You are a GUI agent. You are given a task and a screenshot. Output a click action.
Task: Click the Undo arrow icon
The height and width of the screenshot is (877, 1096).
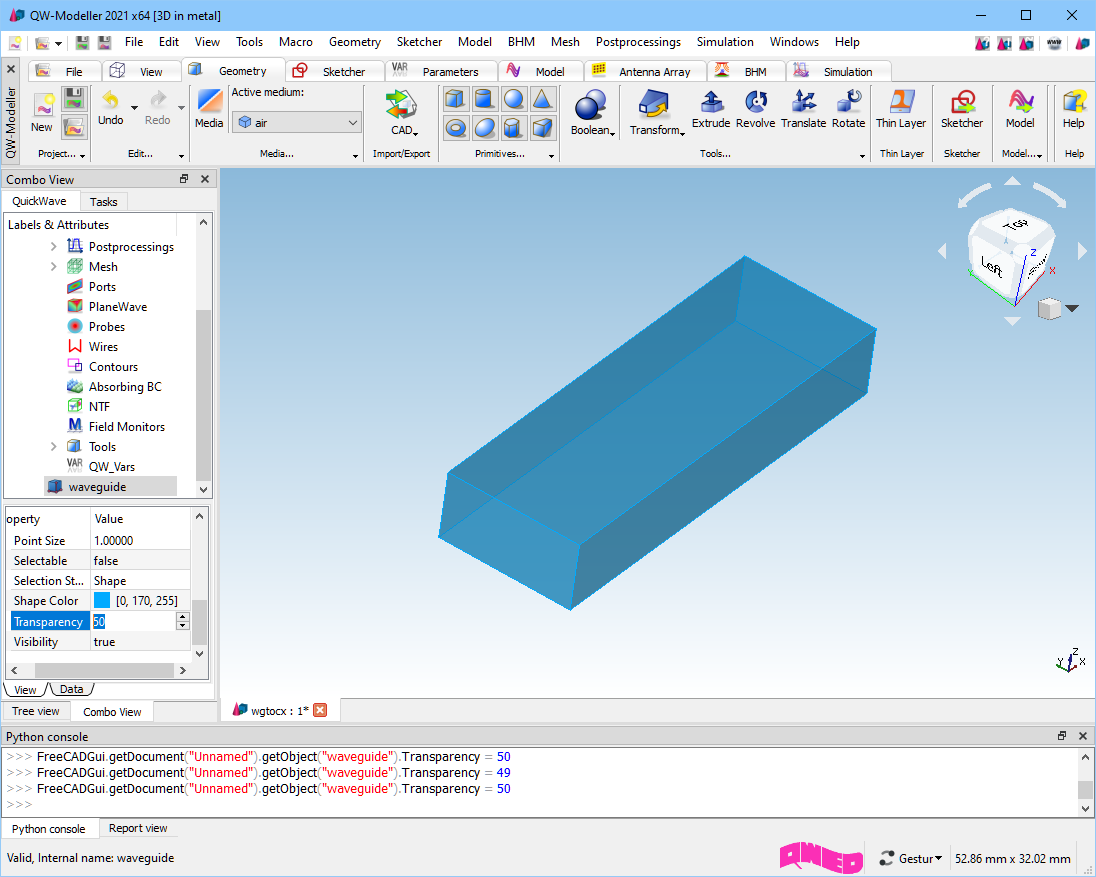click(x=110, y=99)
